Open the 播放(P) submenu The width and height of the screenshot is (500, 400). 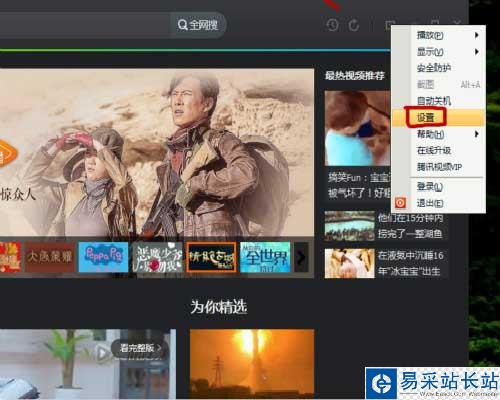[438, 35]
